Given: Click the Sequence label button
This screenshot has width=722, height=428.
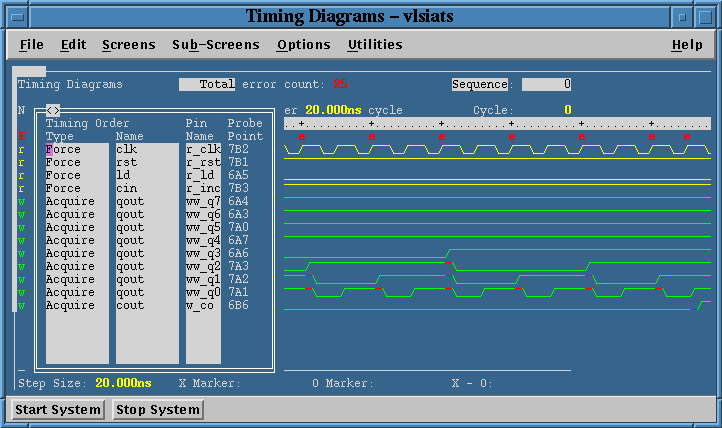Looking at the screenshot, I should click(x=479, y=84).
